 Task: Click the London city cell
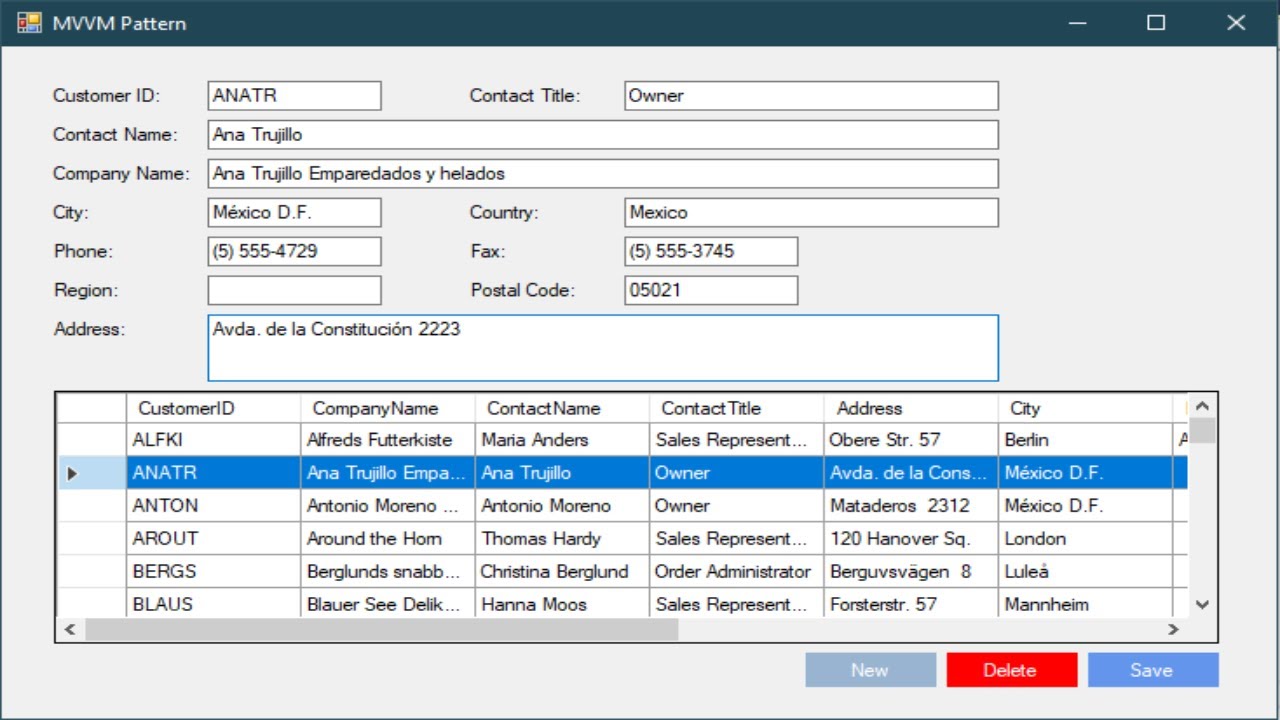1085,539
